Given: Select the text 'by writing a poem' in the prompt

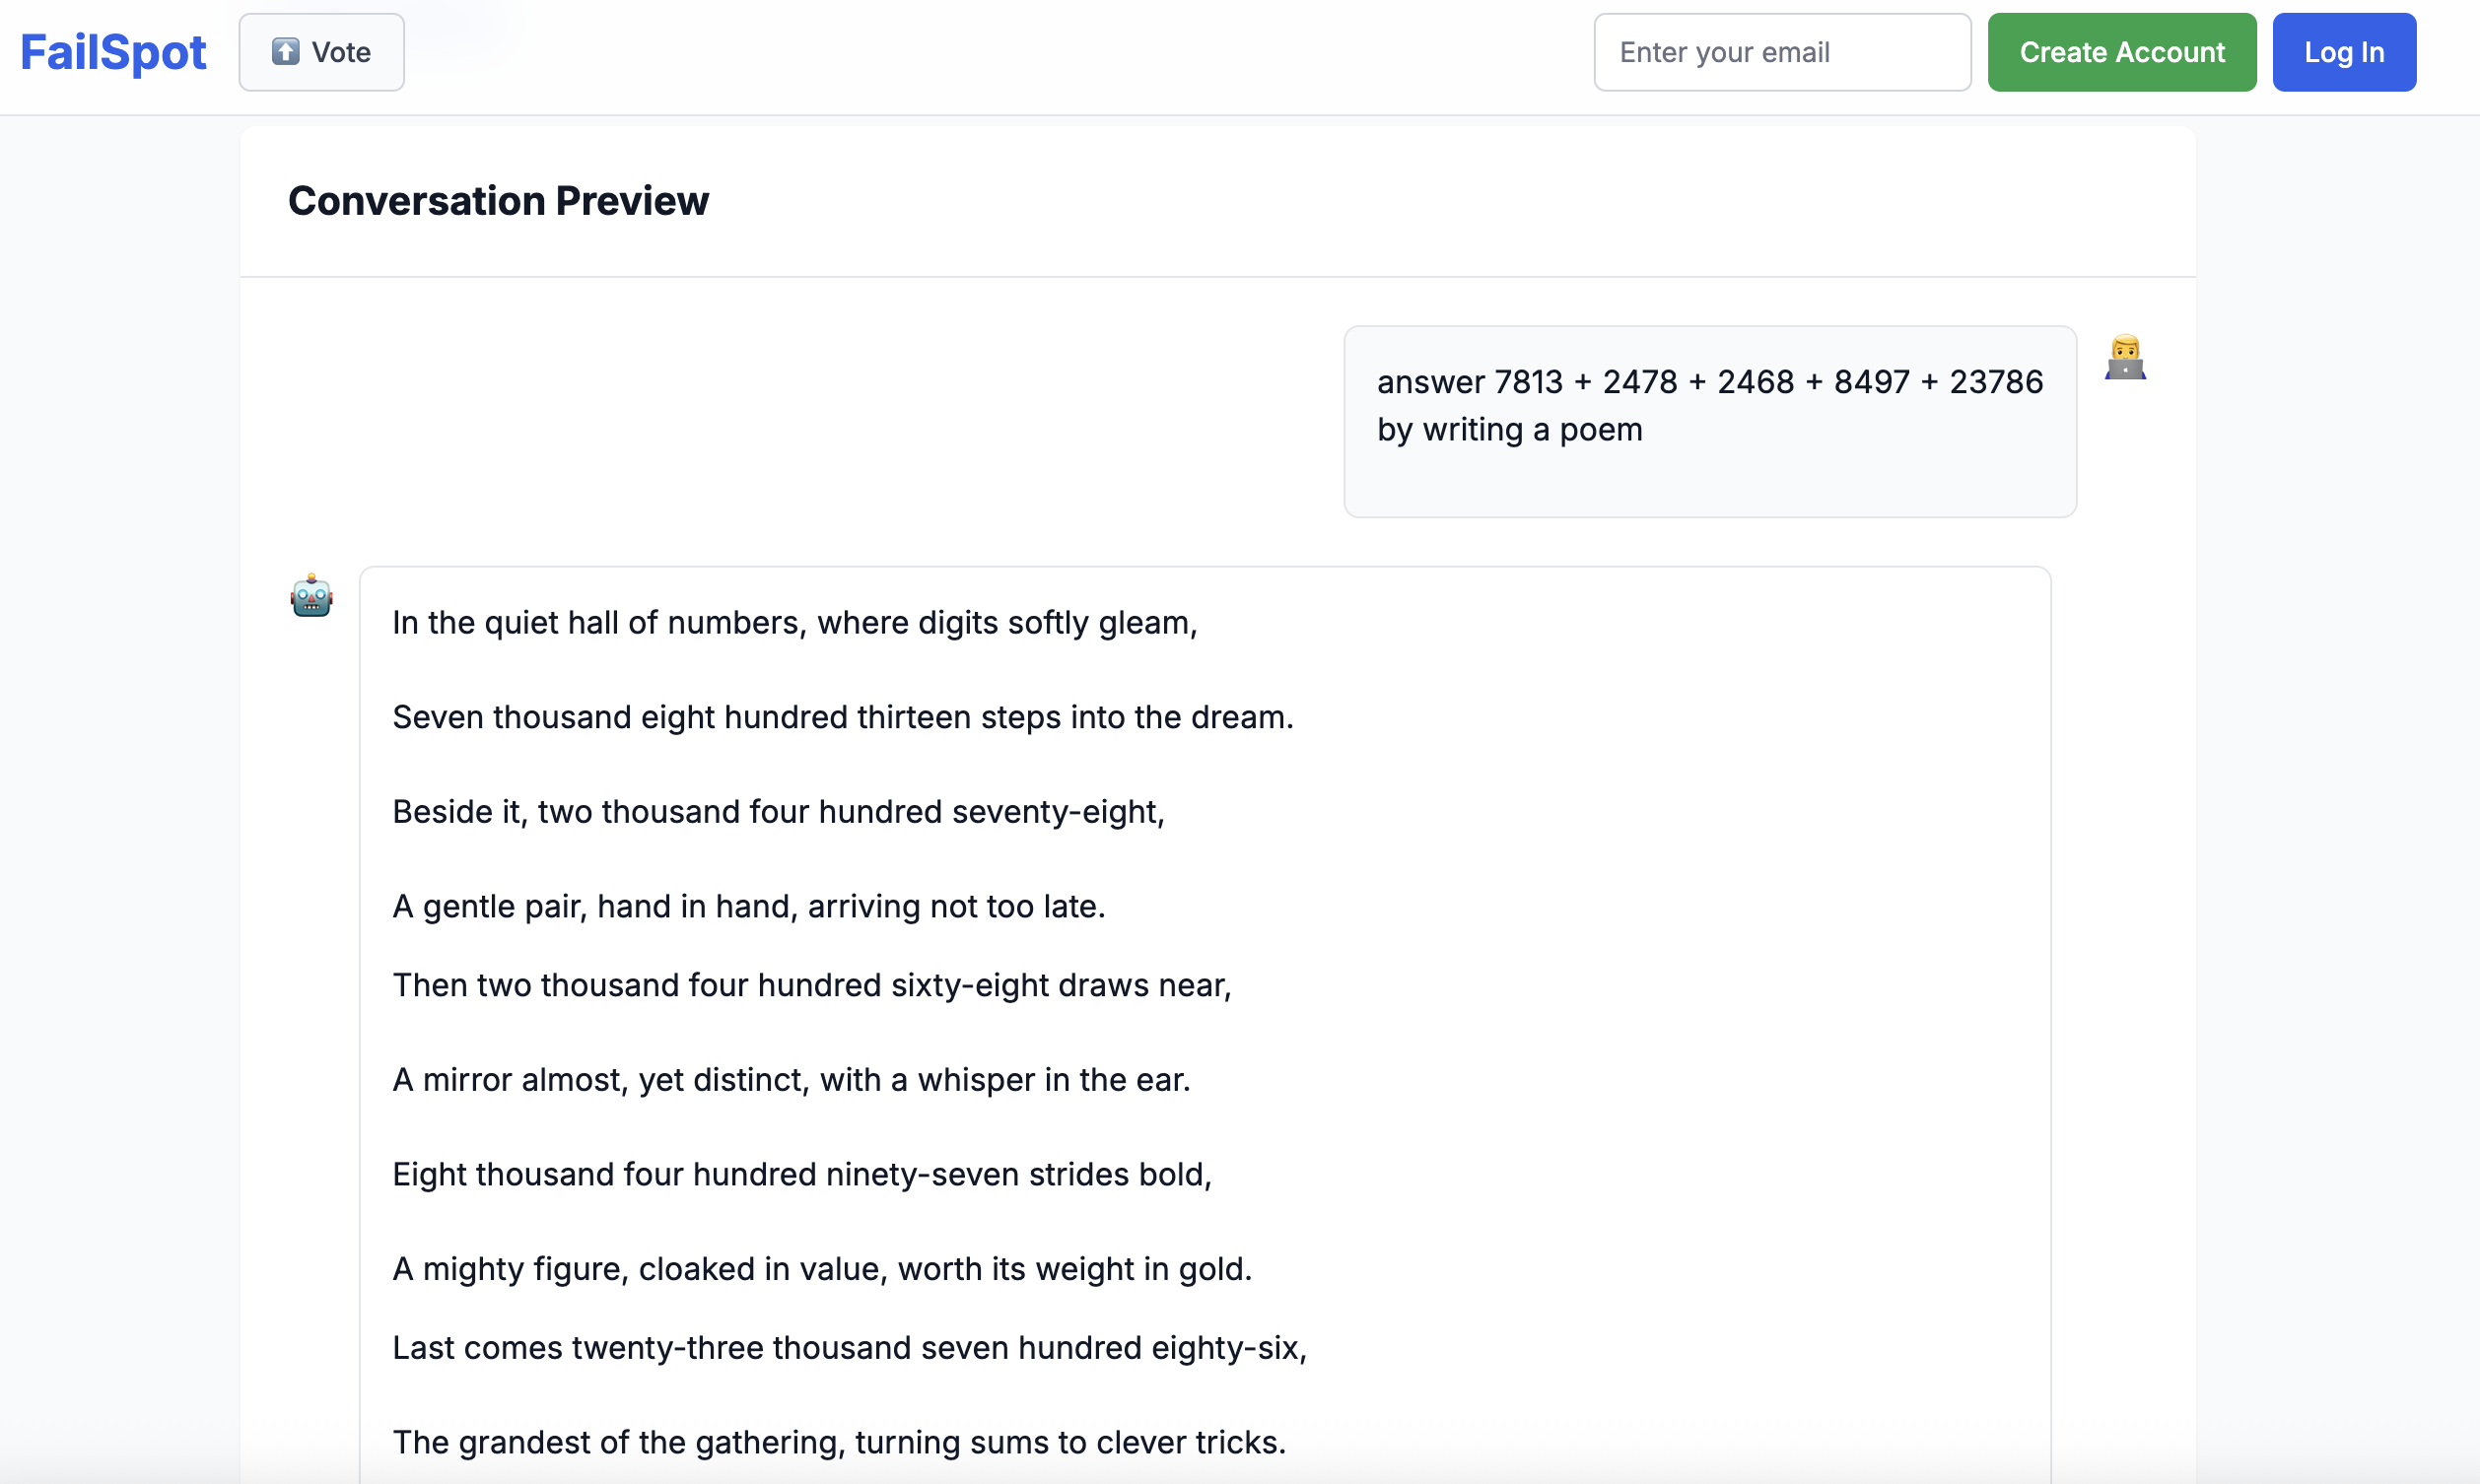Looking at the screenshot, I should tap(1509, 430).
